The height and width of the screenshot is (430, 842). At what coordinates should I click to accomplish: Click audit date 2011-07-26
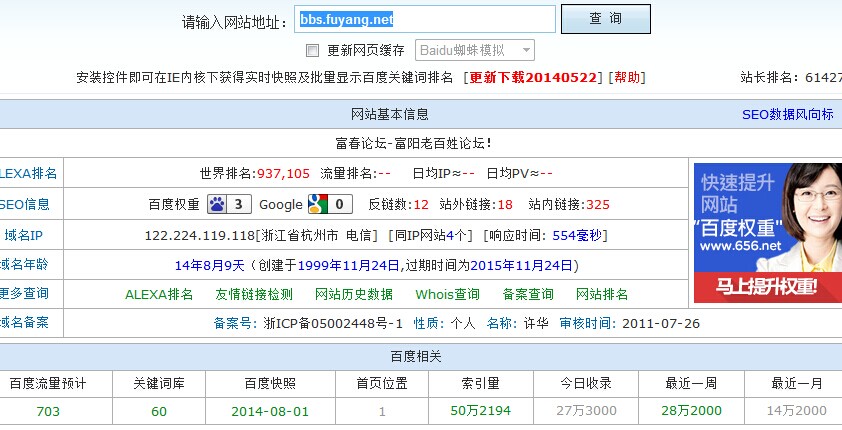[661, 323]
